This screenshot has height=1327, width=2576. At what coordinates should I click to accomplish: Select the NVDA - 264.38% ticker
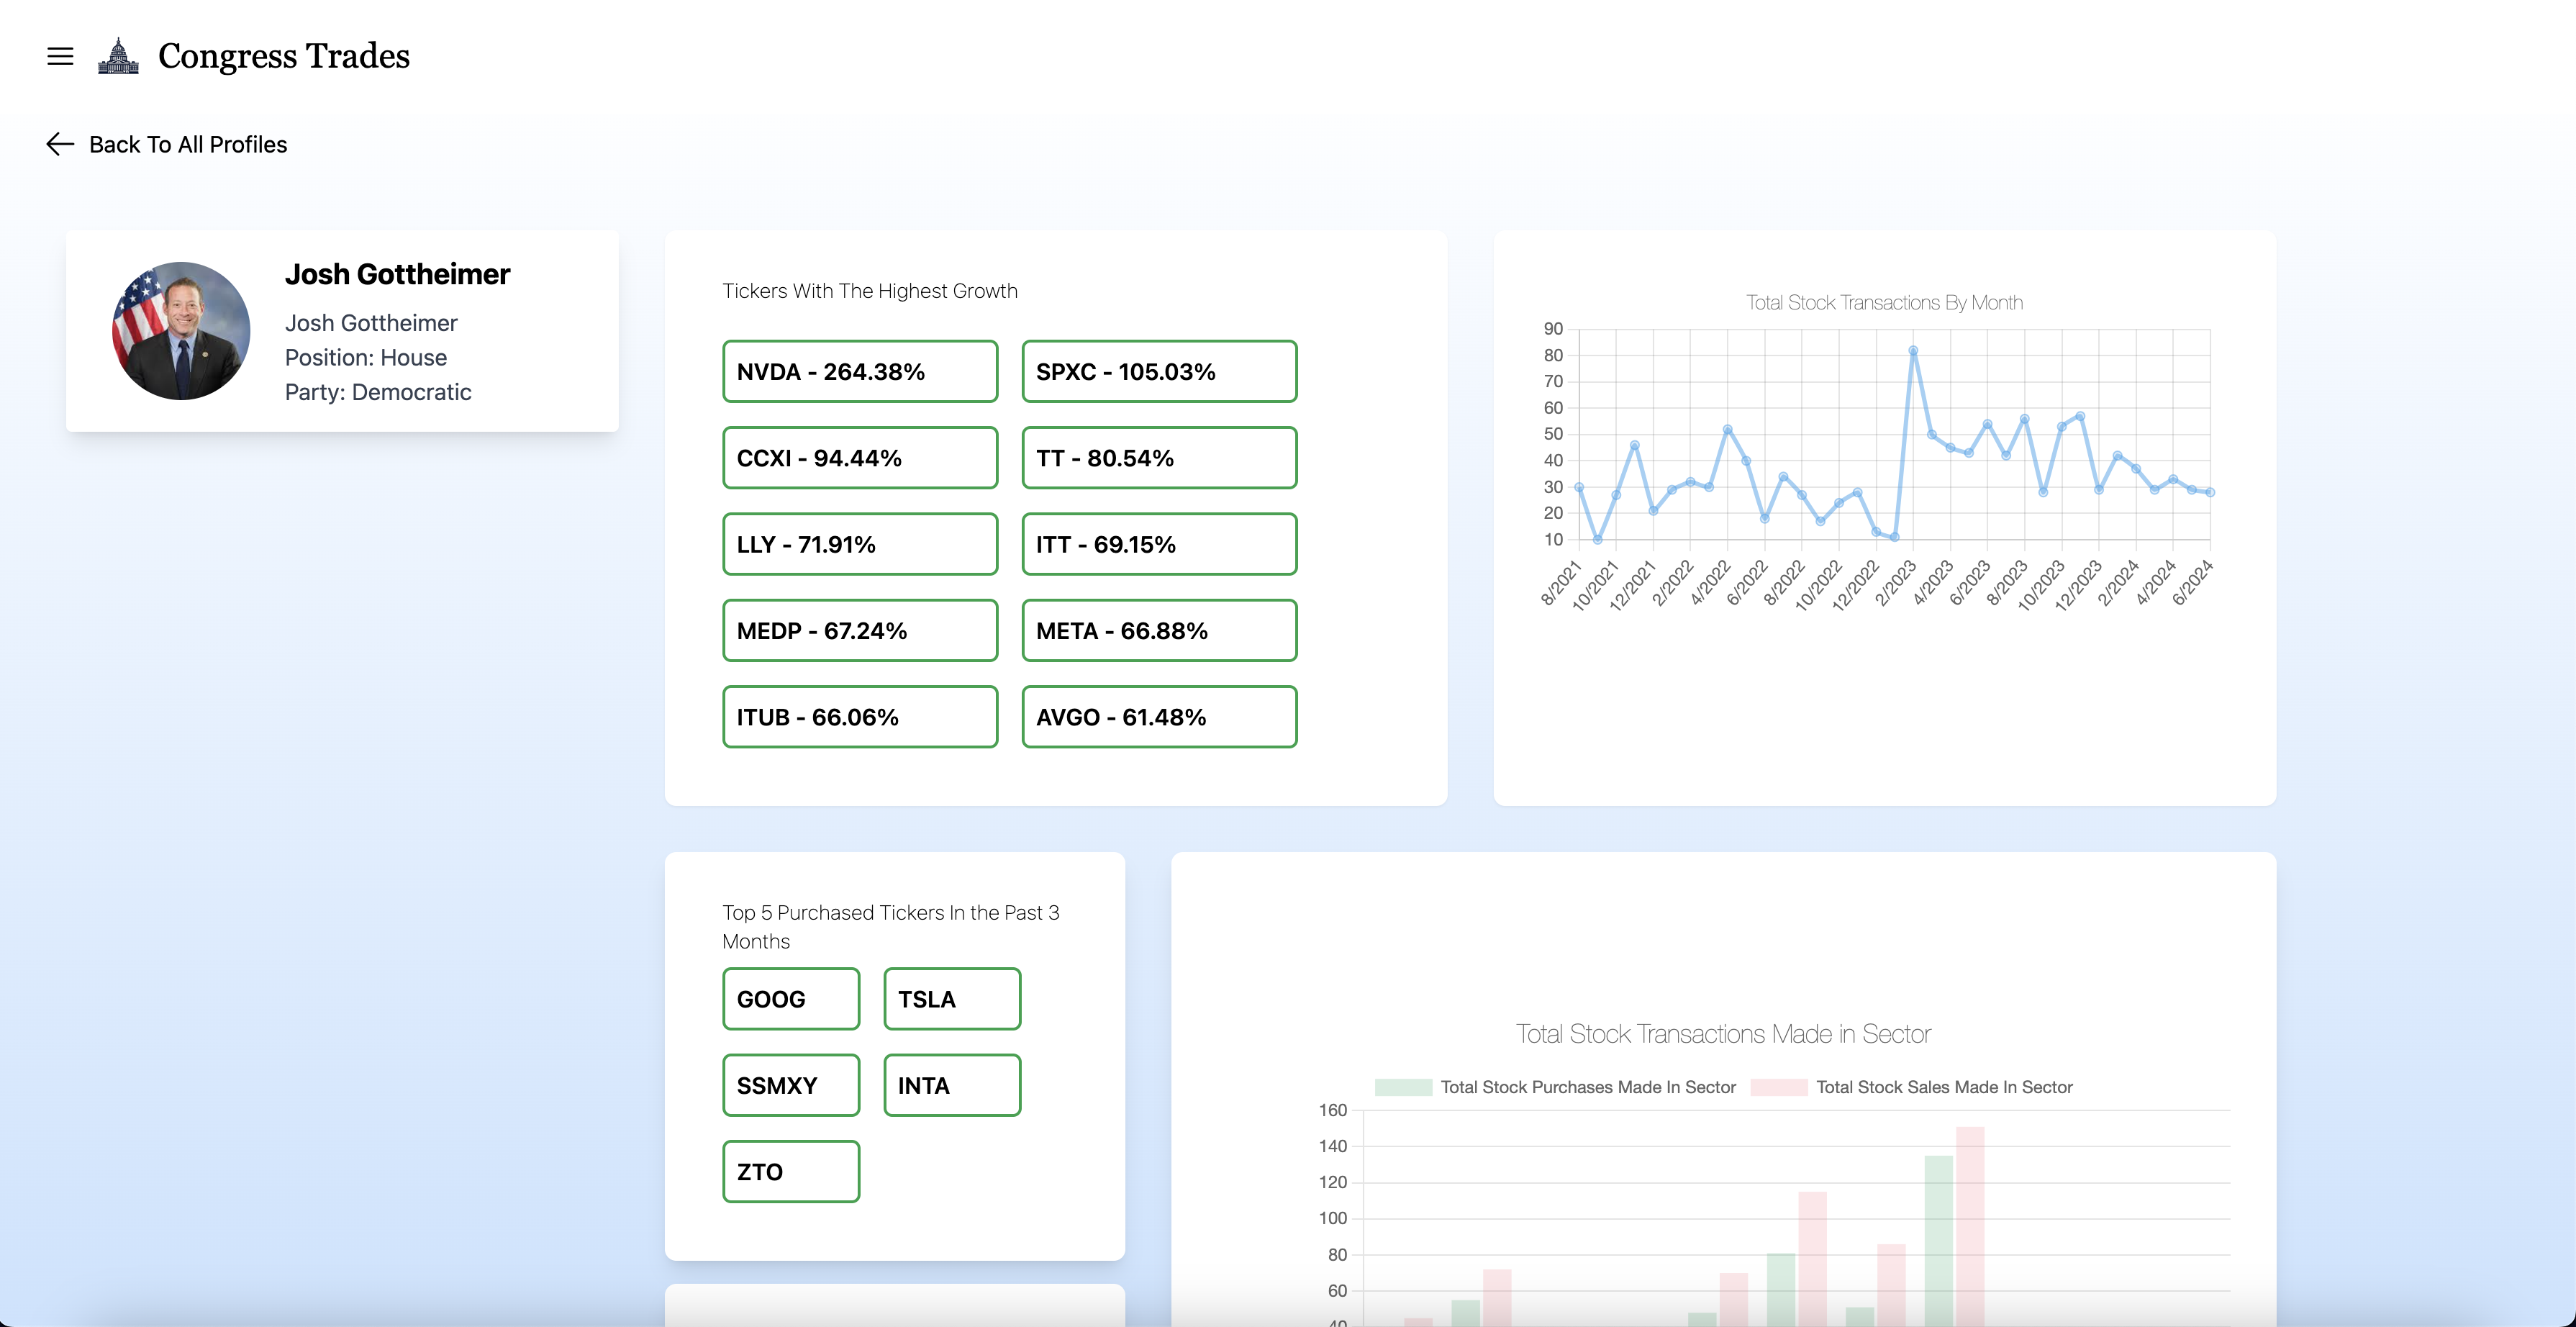[x=859, y=369]
